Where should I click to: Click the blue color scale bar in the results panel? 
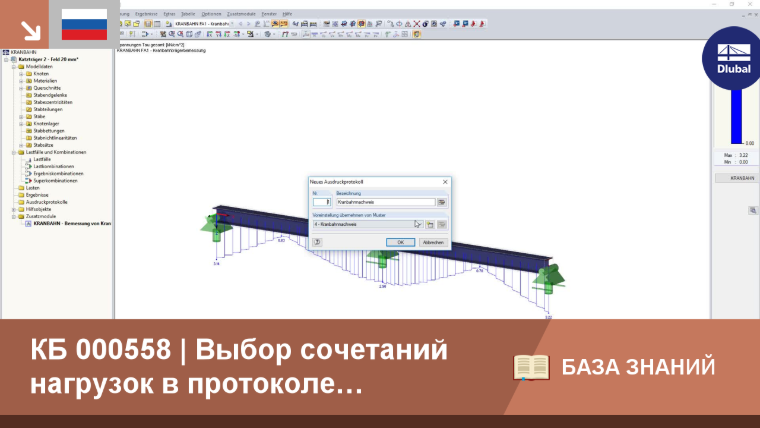(x=736, y=116)
